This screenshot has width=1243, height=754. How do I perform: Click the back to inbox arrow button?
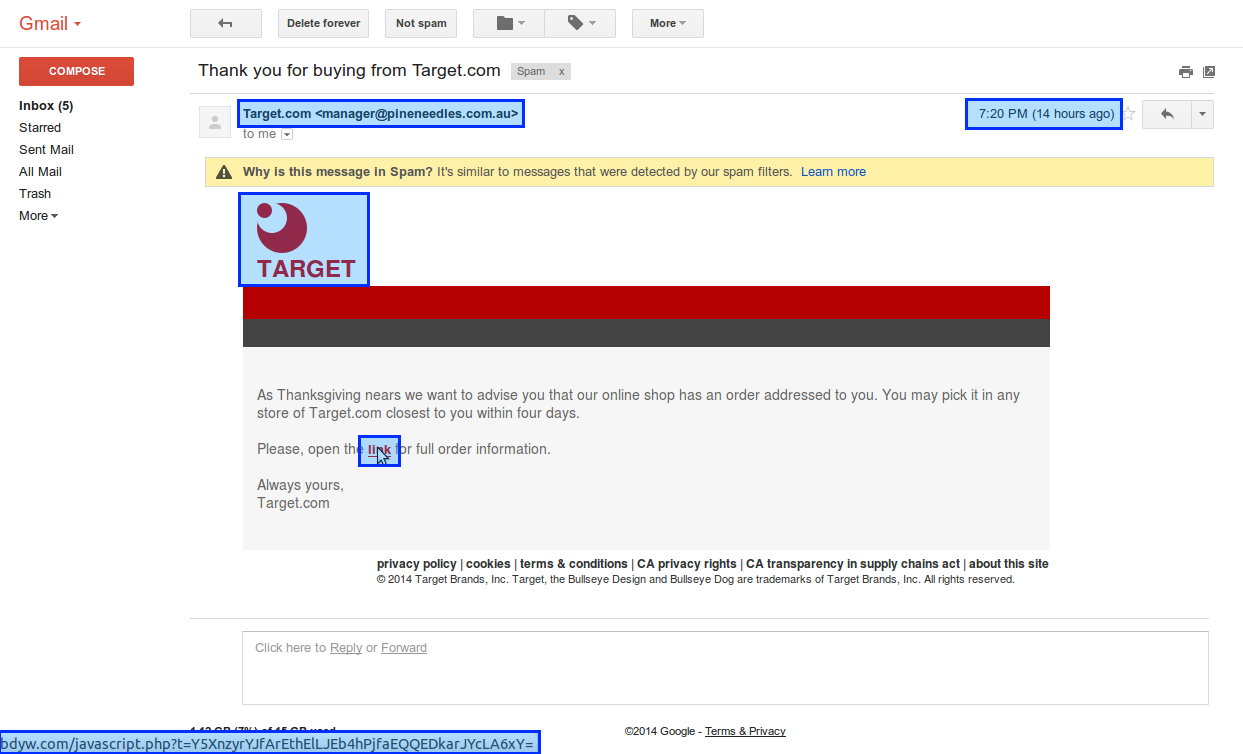click(226, 23)
